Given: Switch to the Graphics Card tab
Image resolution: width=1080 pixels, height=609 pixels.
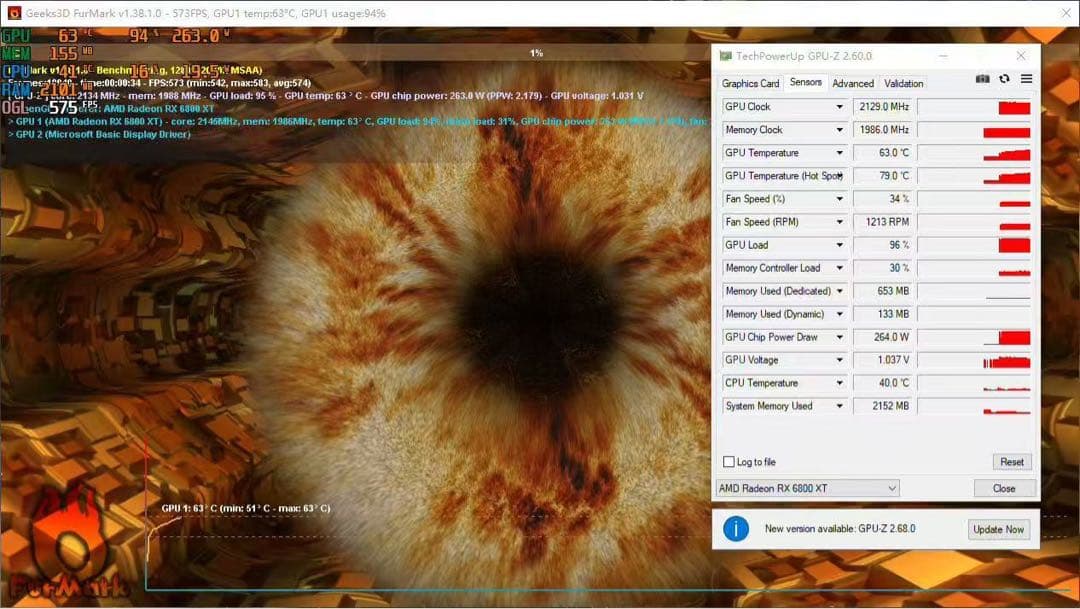Looking at the screenshot, I should click(x=750, y=83).
